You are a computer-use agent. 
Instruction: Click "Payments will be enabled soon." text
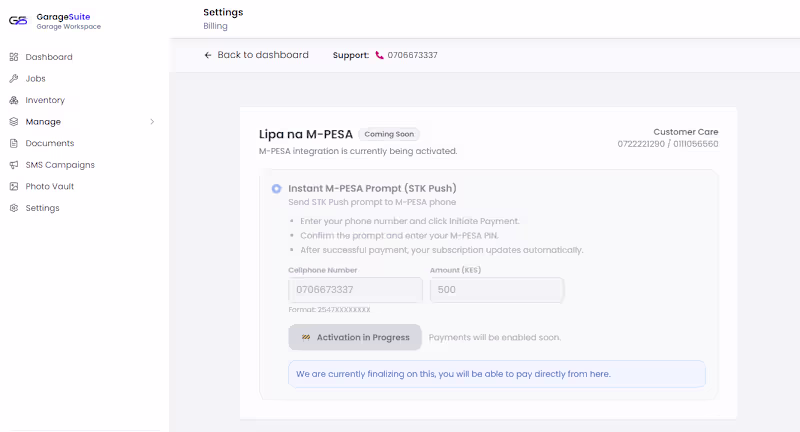coord(494,337)
